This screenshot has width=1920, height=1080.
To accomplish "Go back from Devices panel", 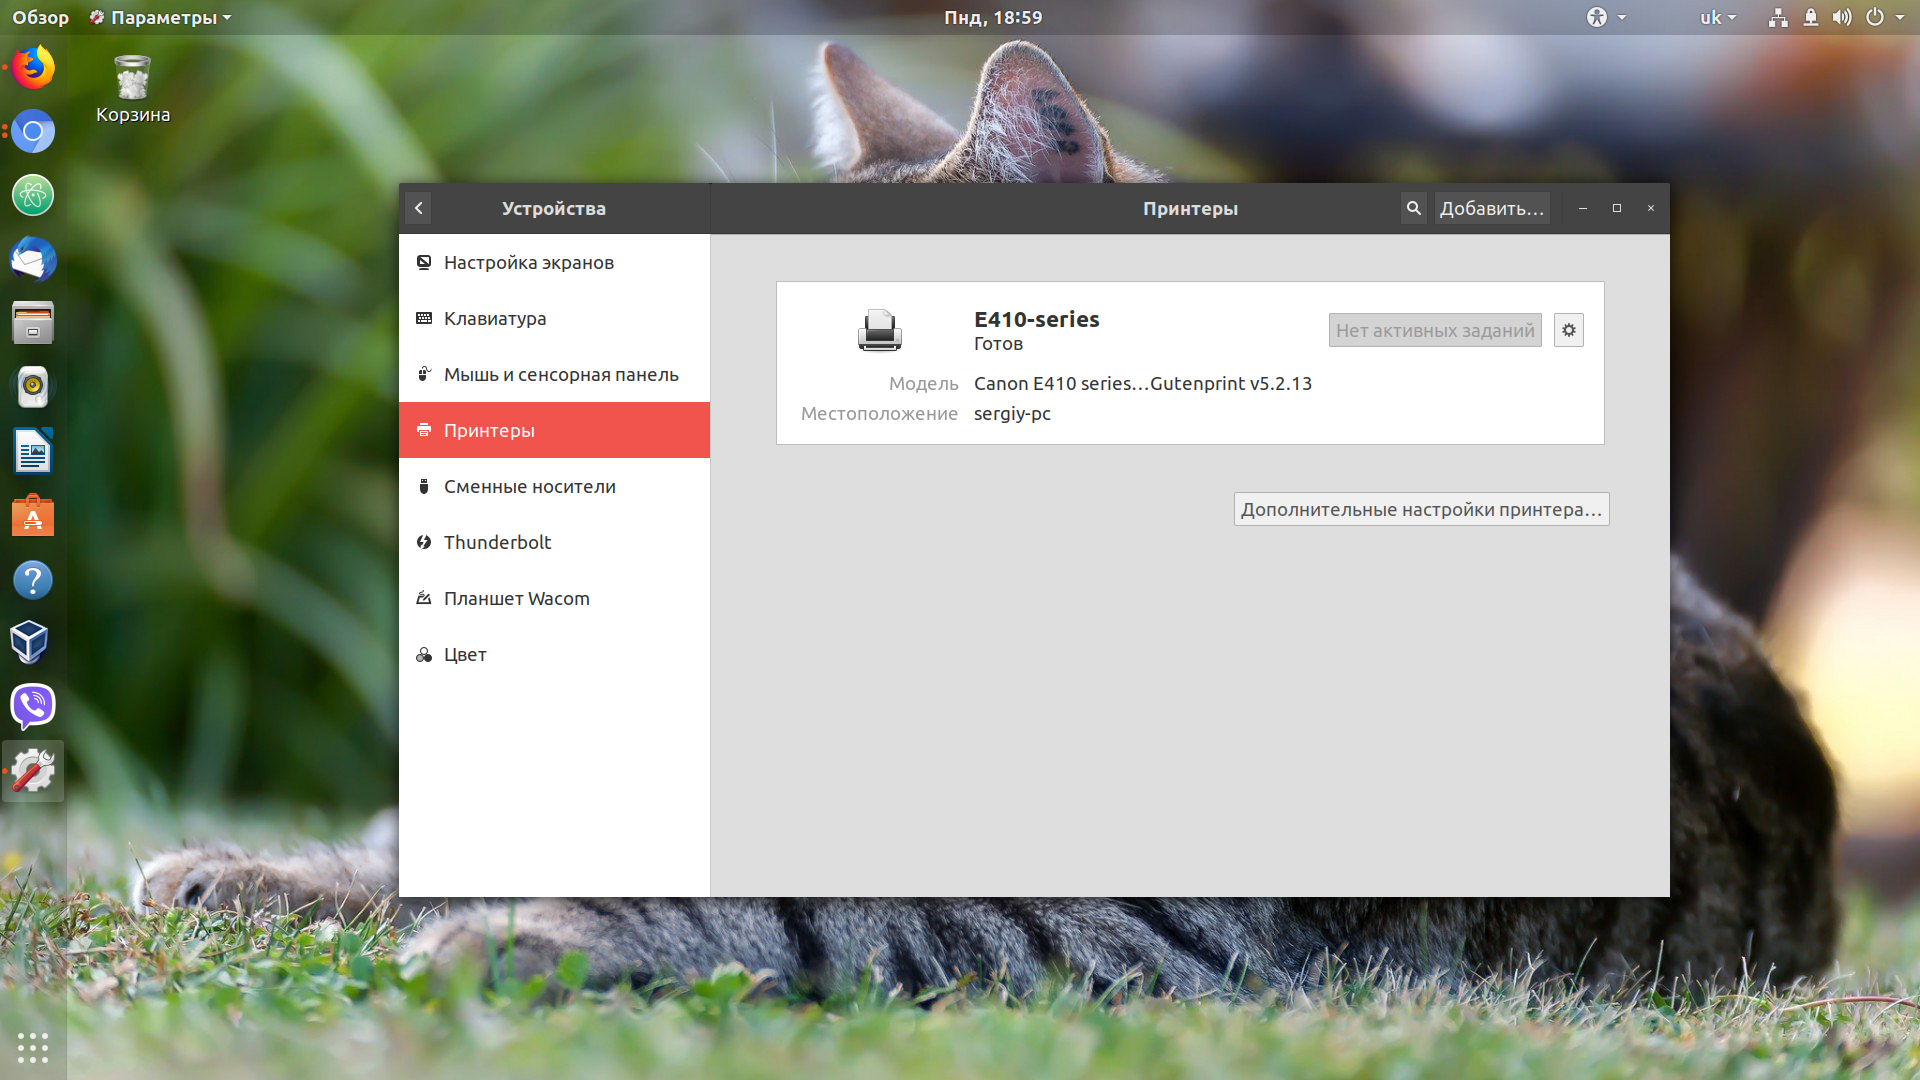I will coord(419,208).
